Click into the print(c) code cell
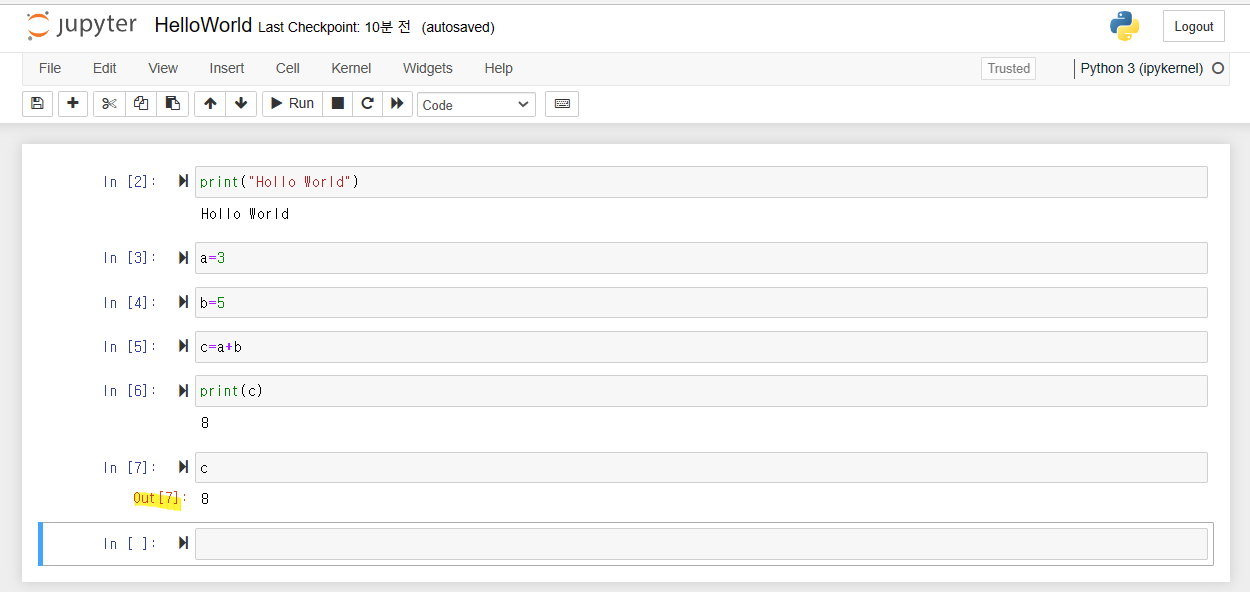 [x=701, y=390]
